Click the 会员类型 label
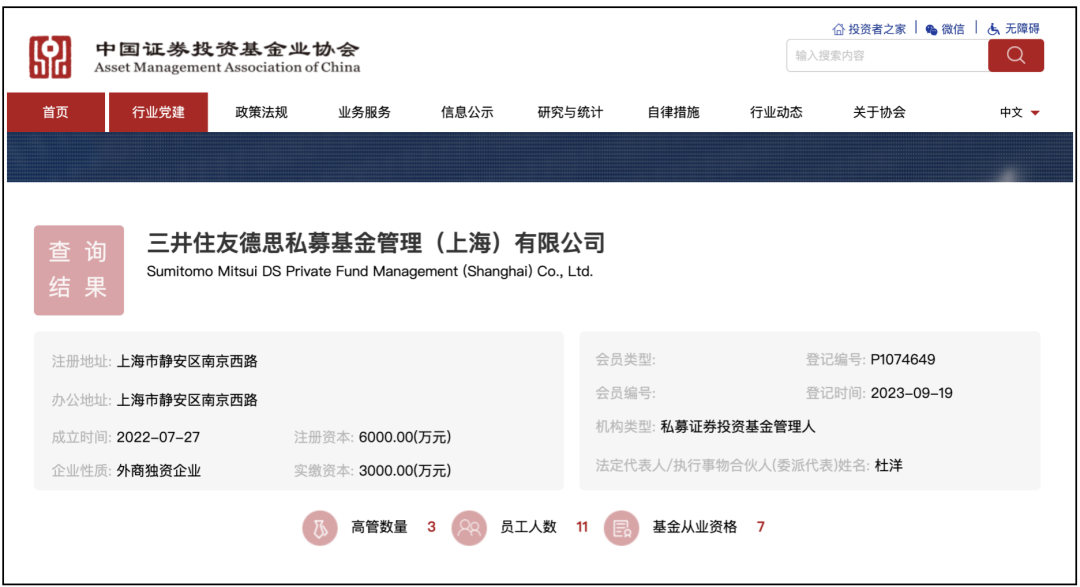Viewport: 1080px width, 587px height. 625,360
